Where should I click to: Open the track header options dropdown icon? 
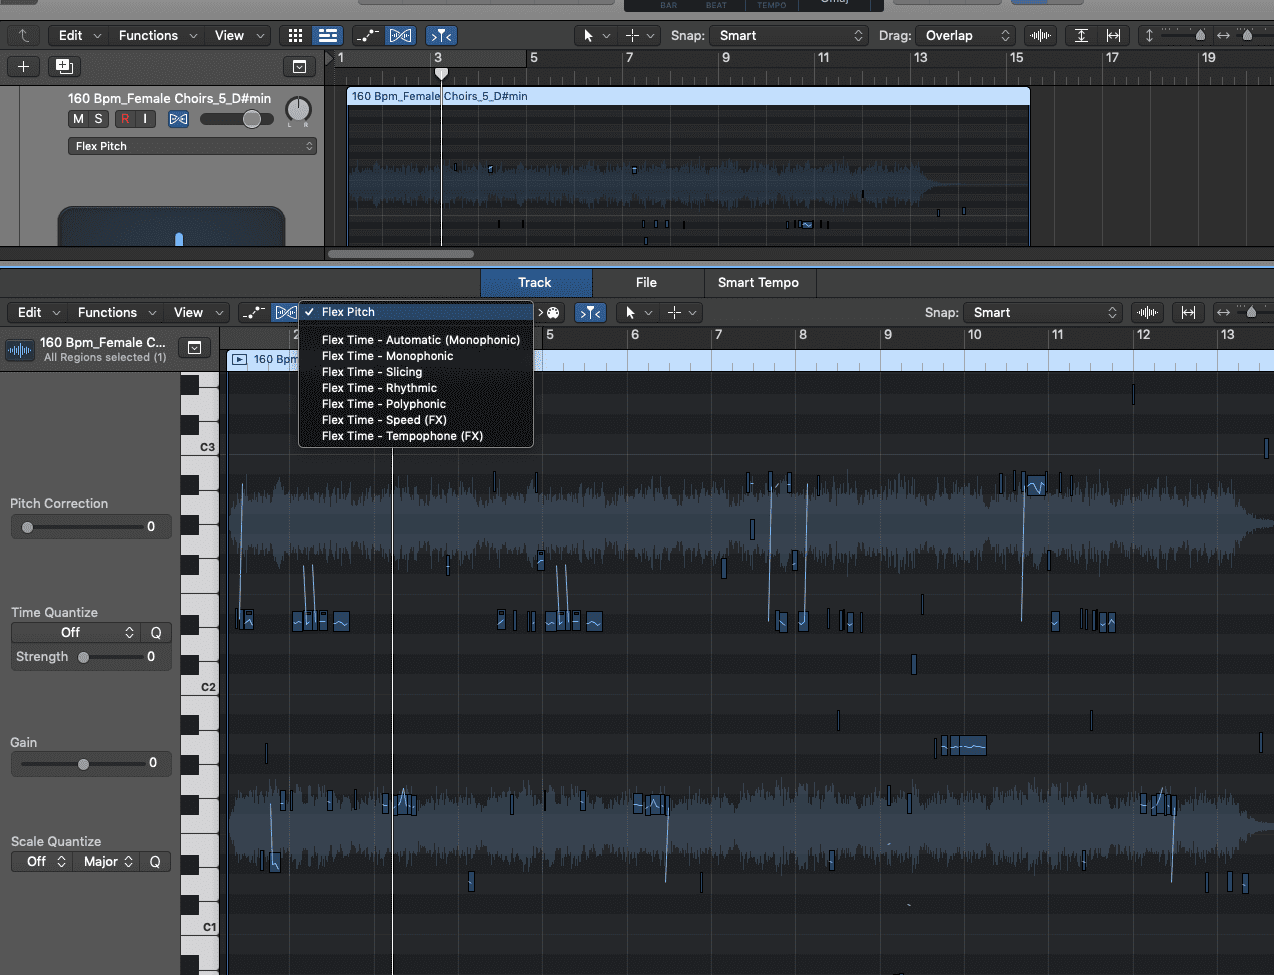click(x=299, y=66)
